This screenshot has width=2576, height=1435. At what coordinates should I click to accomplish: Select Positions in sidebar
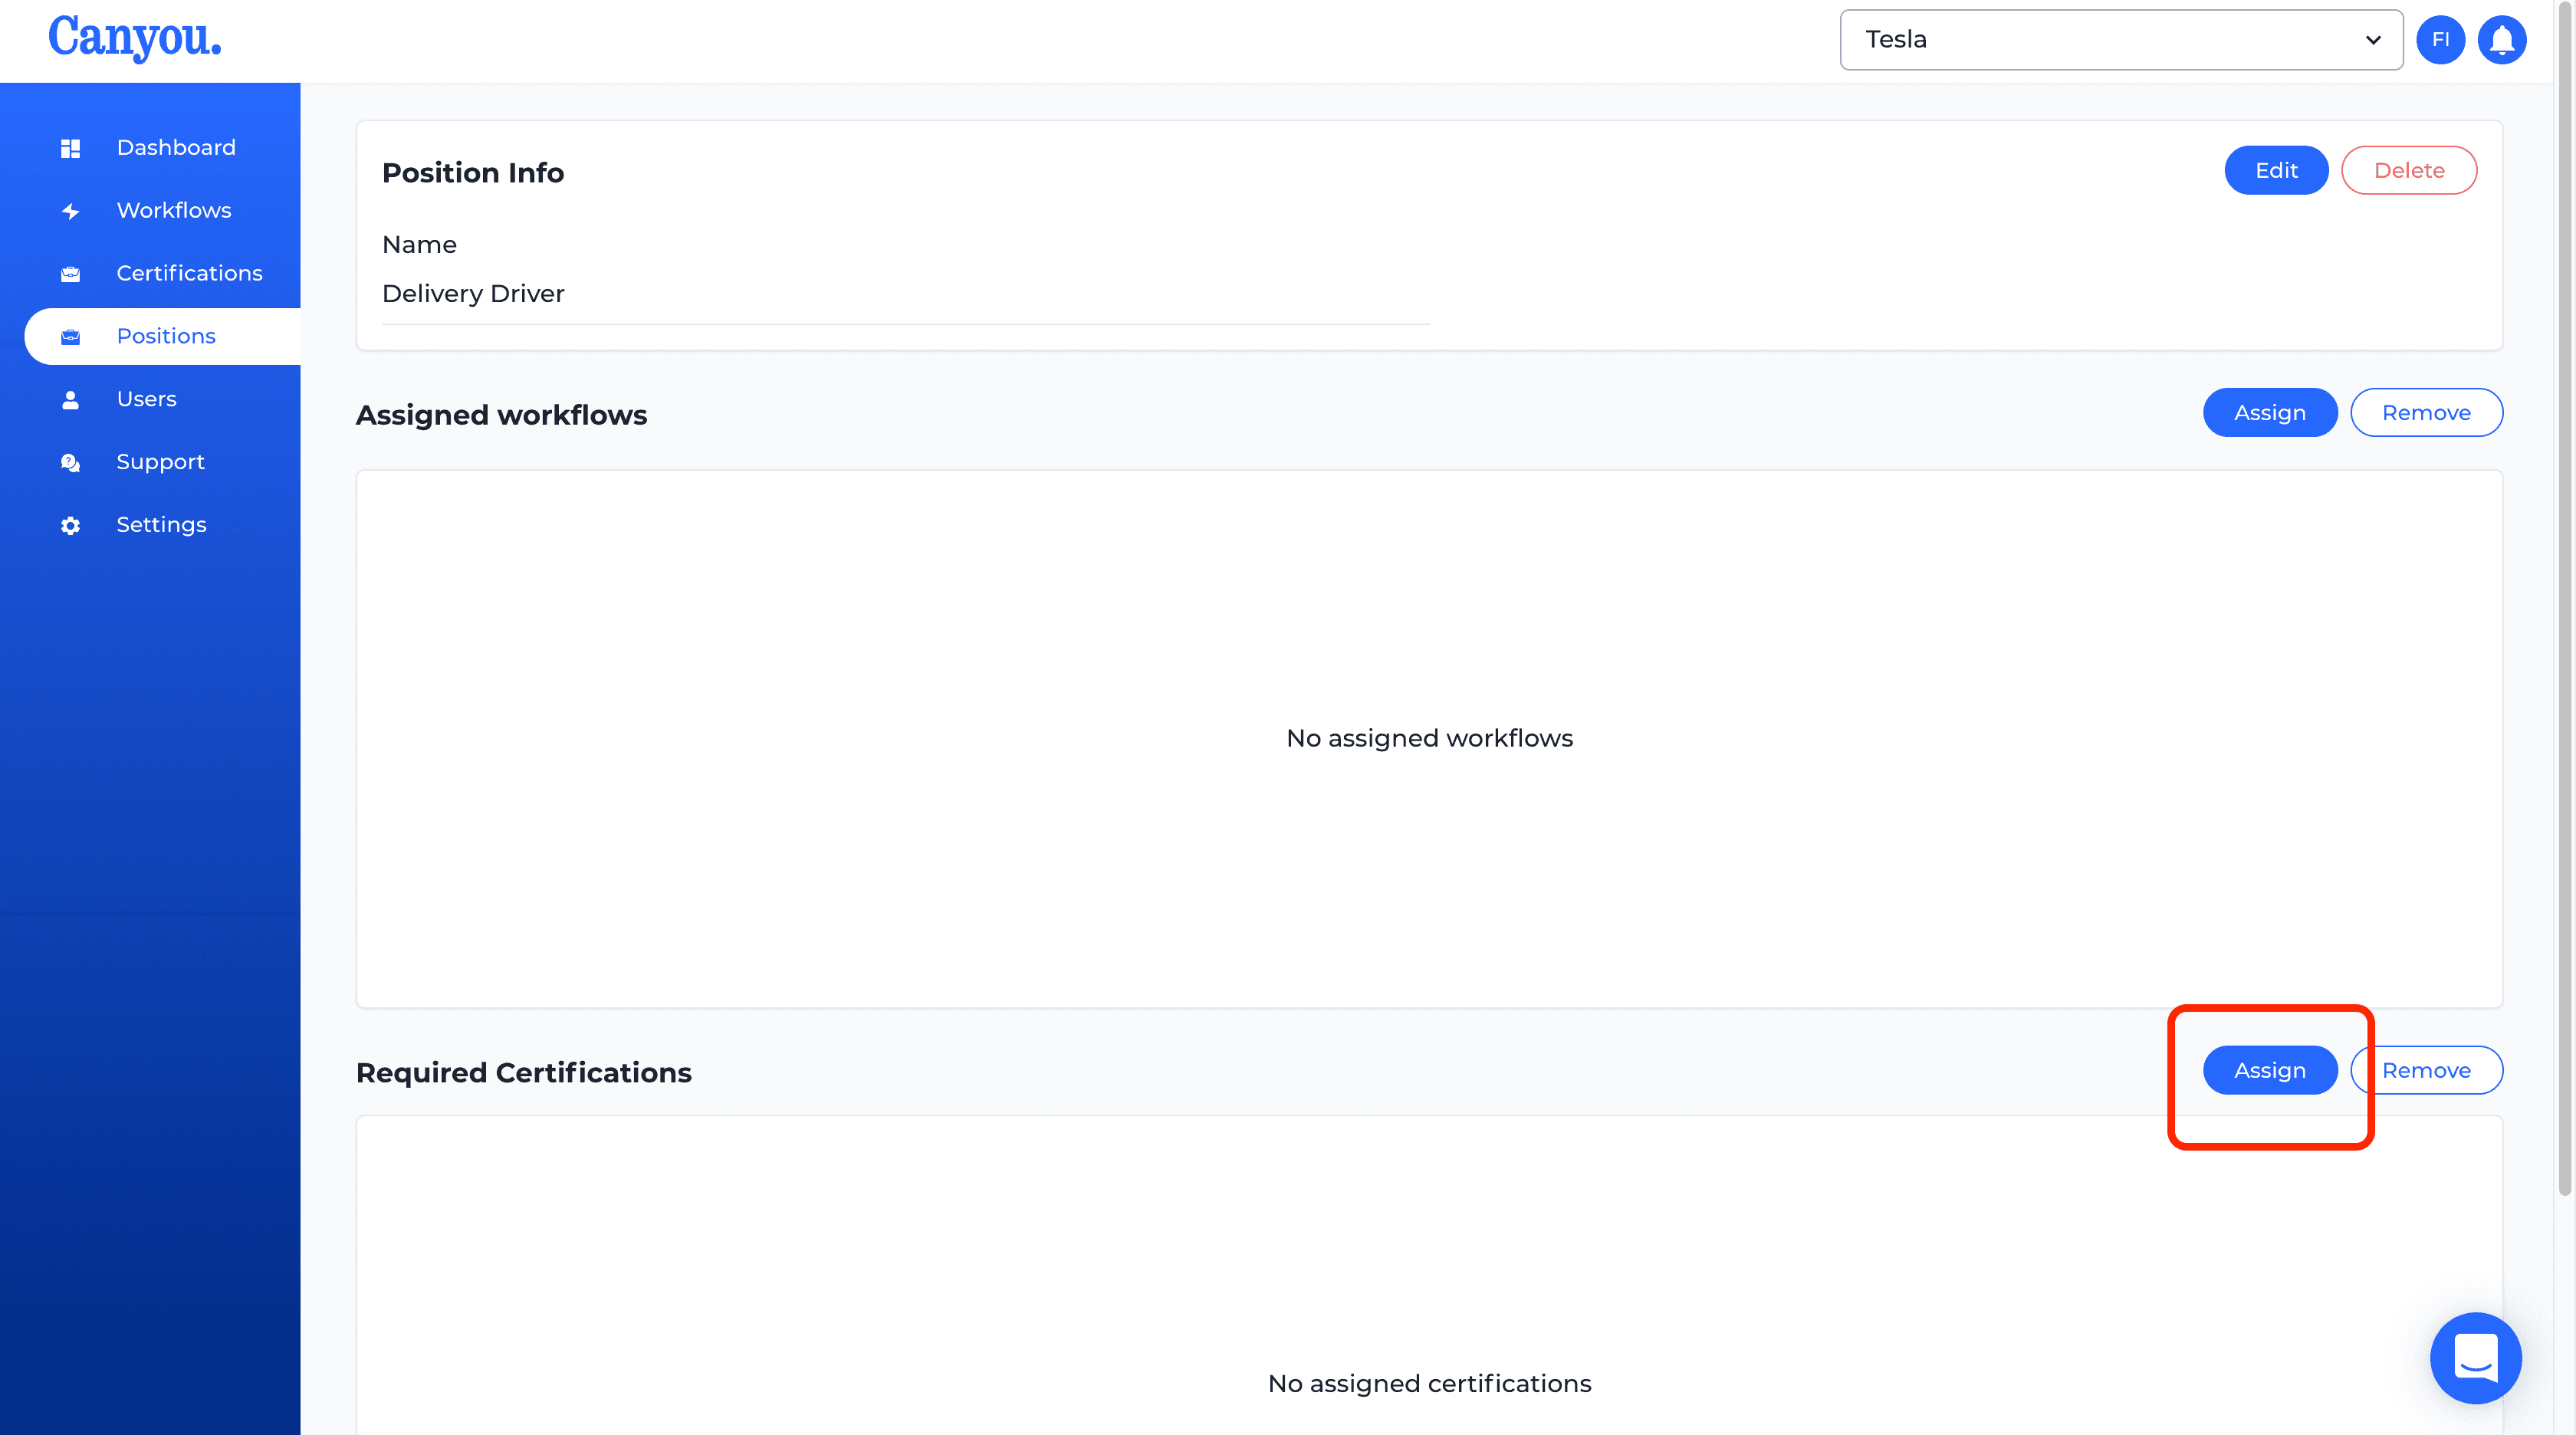click(162, 337)
